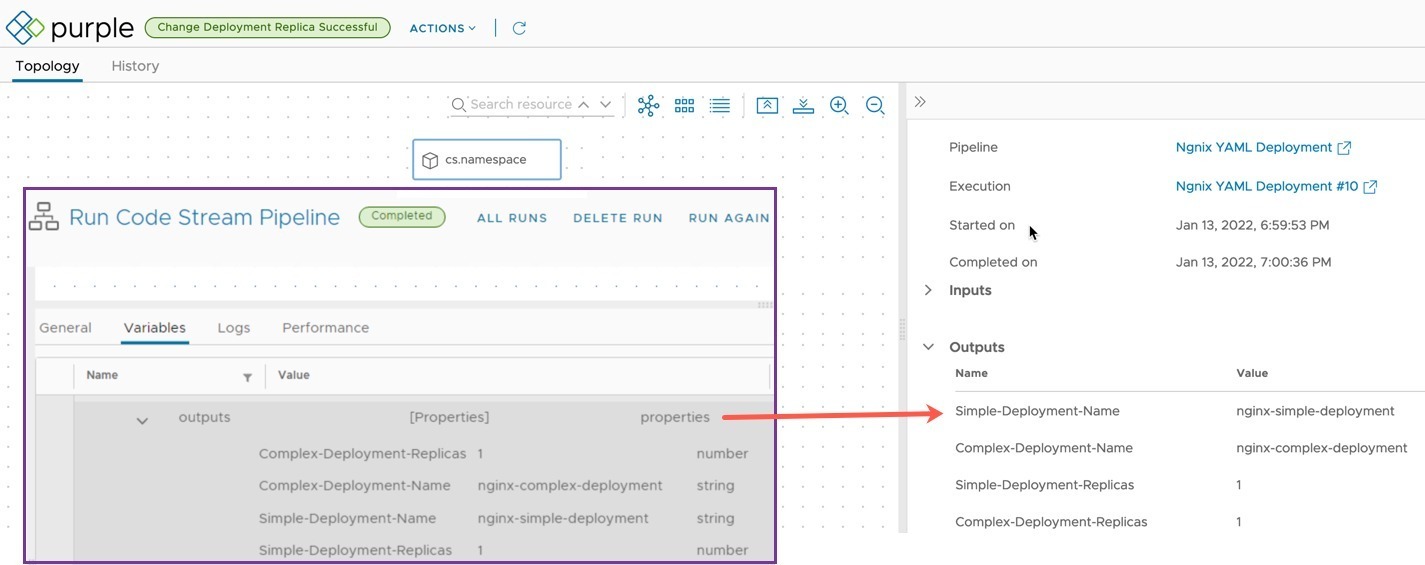1425x565 pixels.
Task: Open the Performance tab in pipeline run
Action: tap(326, 328)
